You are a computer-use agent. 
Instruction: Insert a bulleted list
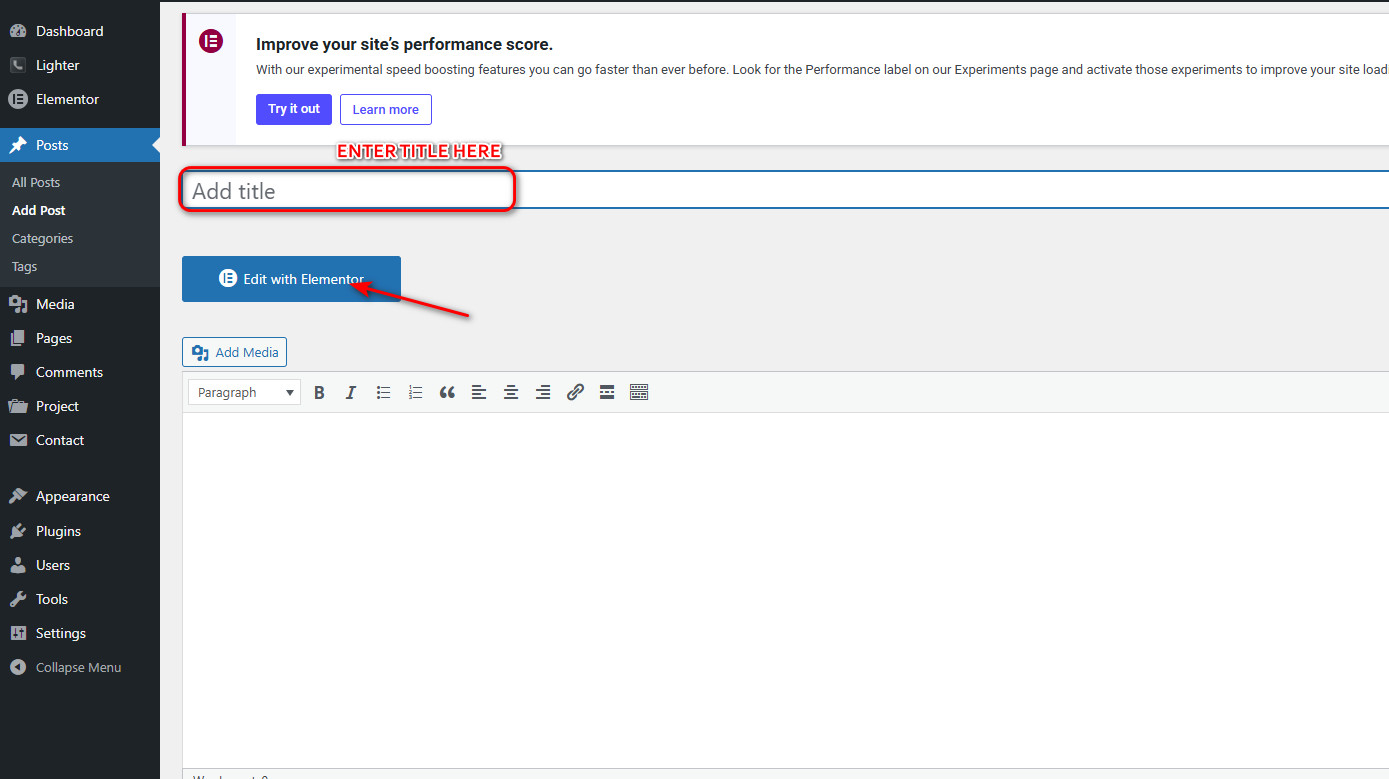[383, 393]
